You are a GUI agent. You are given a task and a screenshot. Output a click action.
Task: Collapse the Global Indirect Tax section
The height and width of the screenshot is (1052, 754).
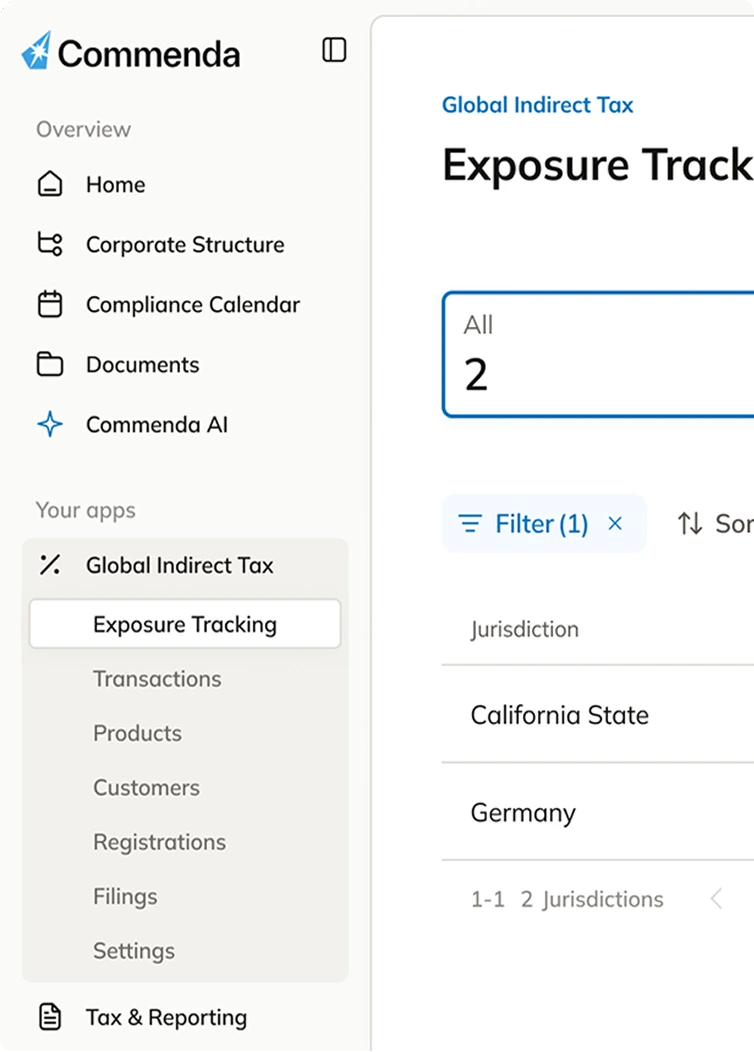point(180,565)
